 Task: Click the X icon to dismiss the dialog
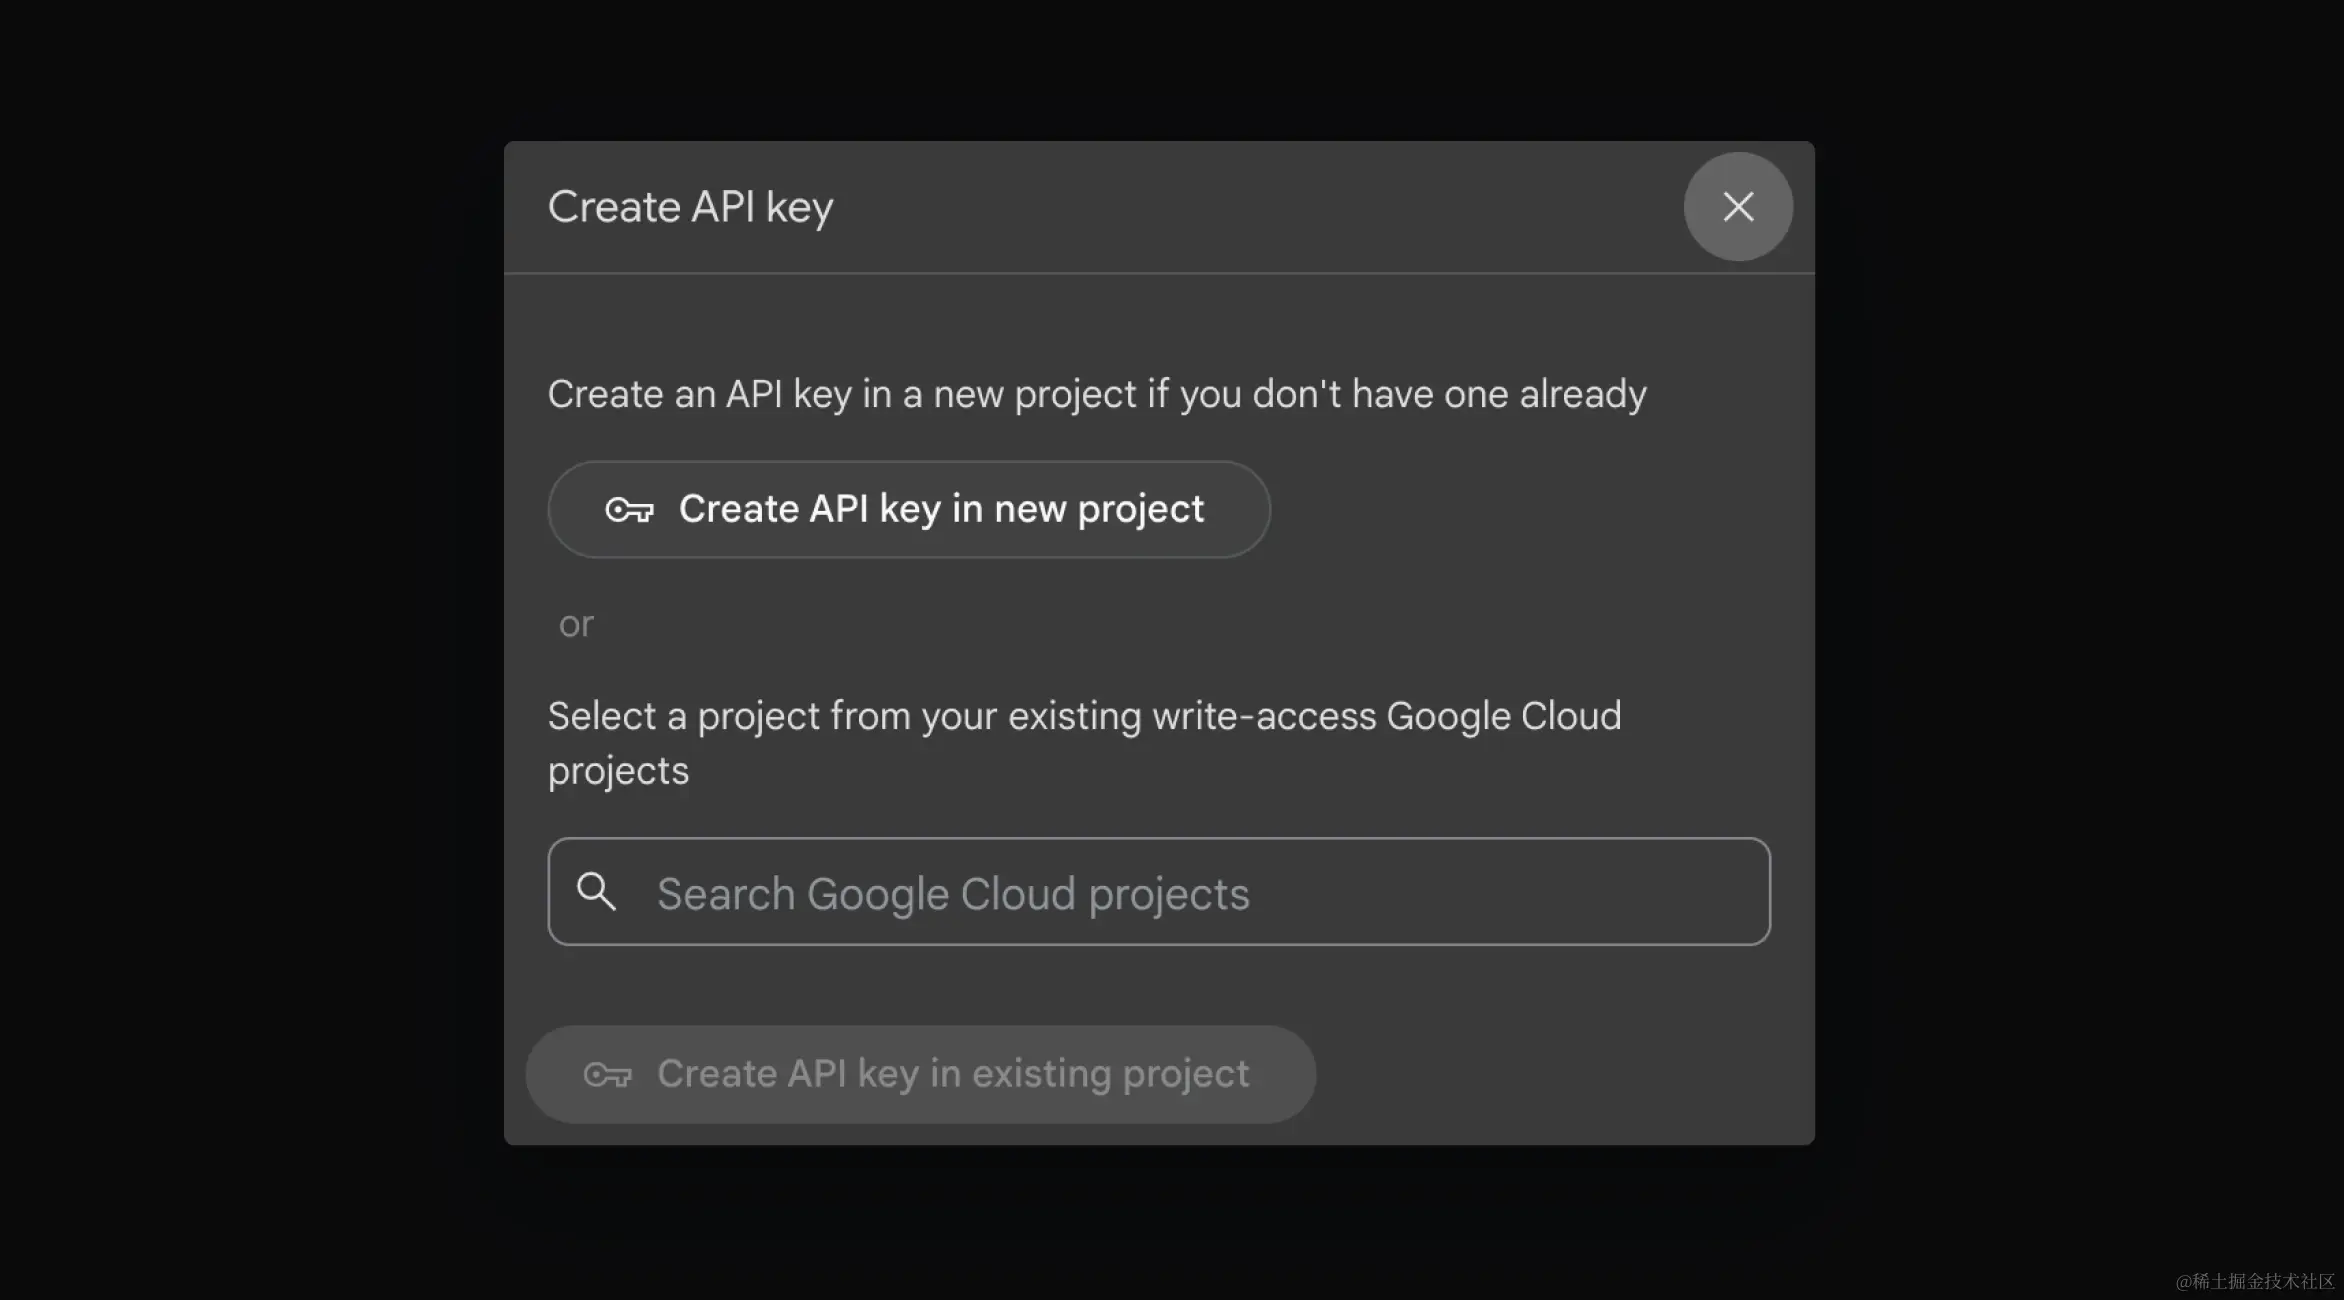[1738, 206]
